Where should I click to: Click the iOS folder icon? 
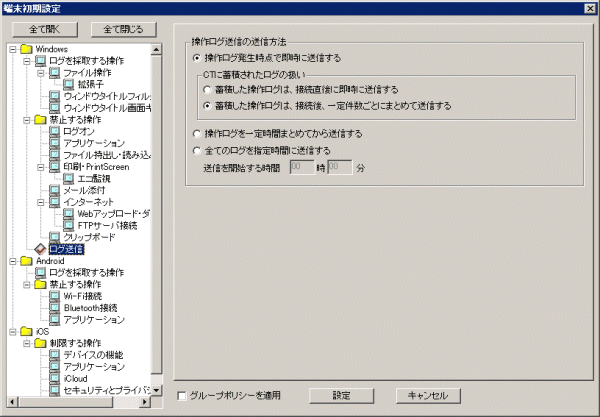click(25, 331)
